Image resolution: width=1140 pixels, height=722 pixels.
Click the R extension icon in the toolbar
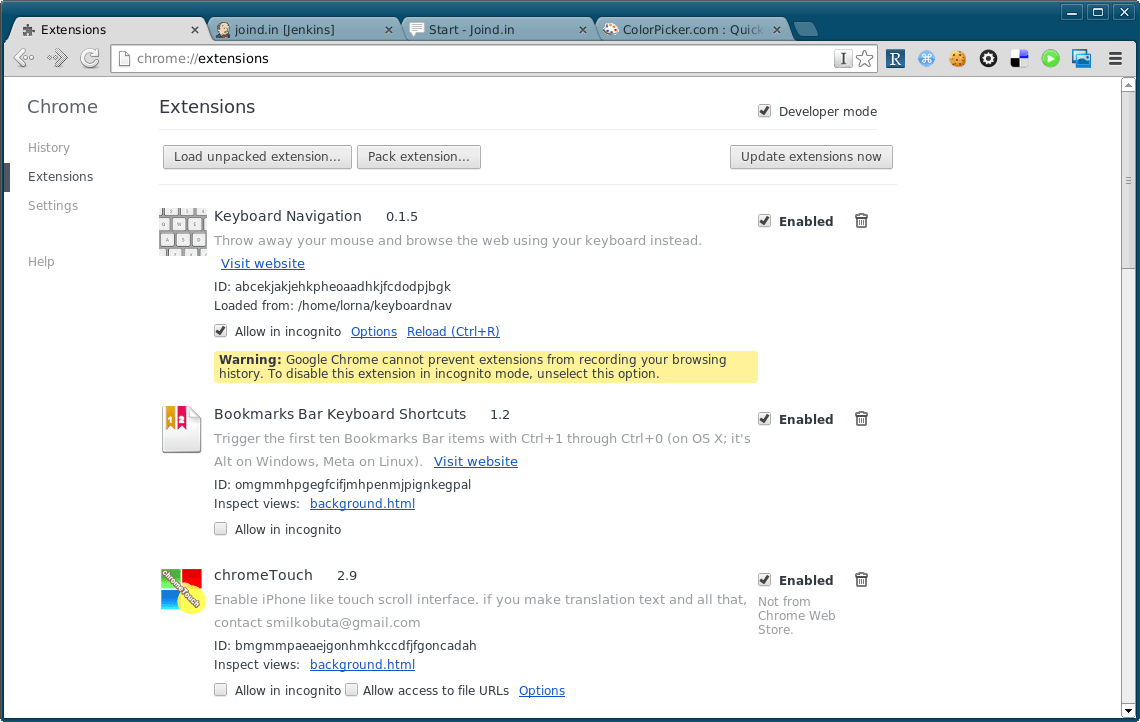(x=895, y=58)
